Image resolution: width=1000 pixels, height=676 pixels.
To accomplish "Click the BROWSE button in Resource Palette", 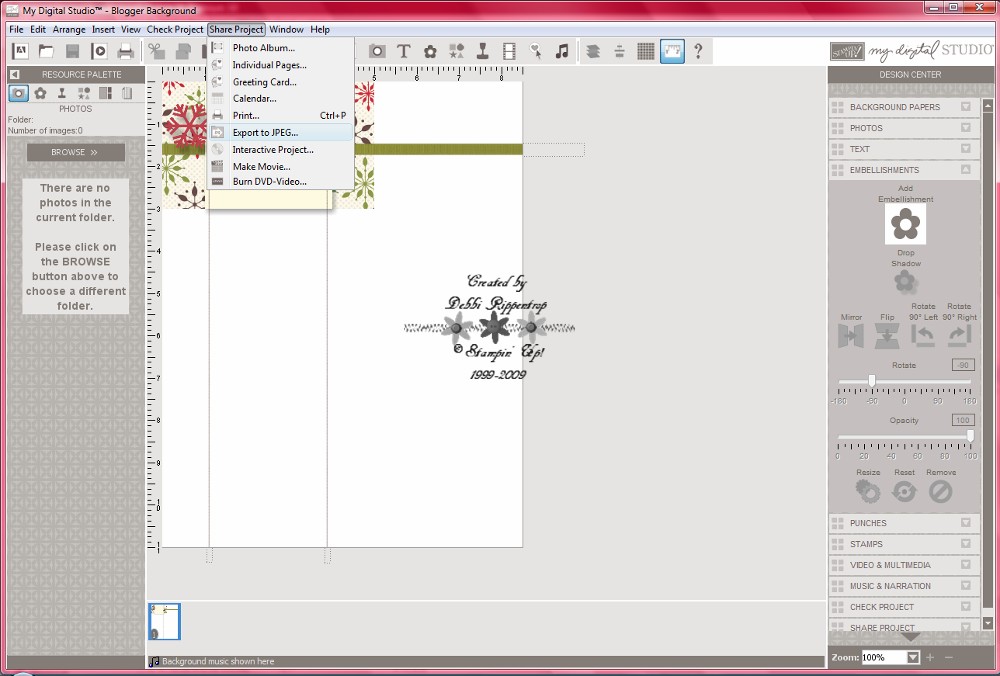I will tap(76, 152).
